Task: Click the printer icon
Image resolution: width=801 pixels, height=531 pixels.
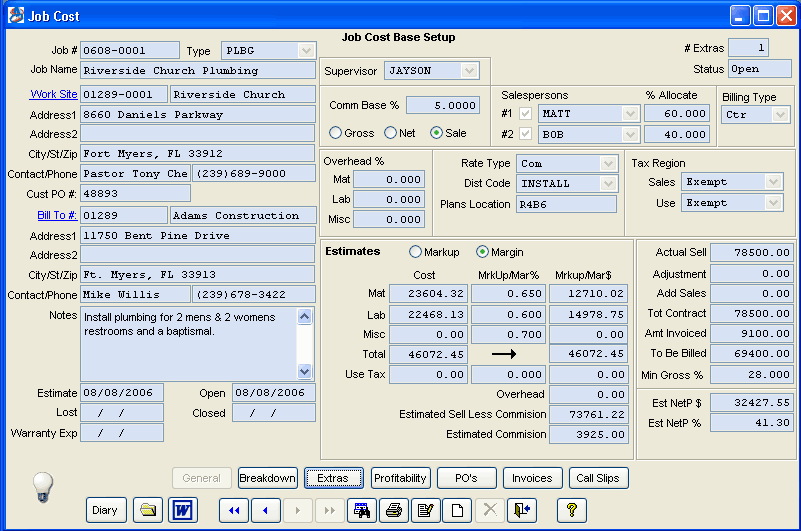Action: (x=394, y=510)
